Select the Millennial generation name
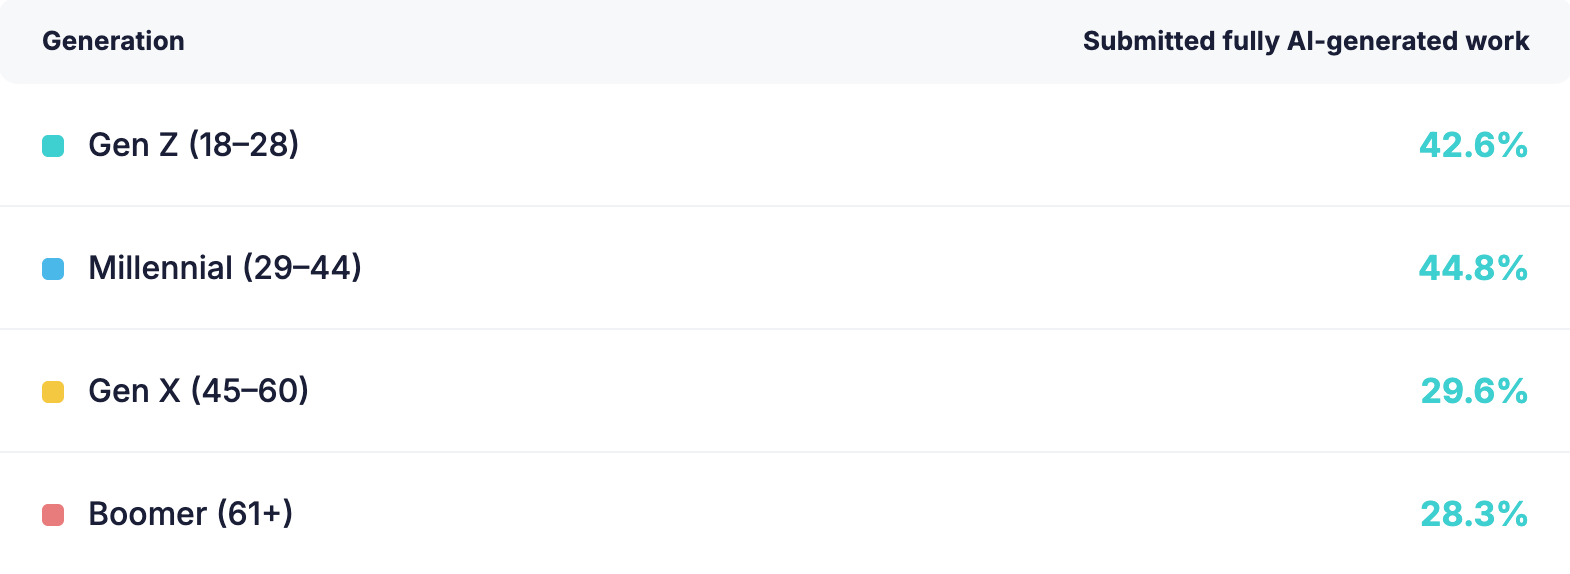The image size is (1570, 574). pos(160,268)
